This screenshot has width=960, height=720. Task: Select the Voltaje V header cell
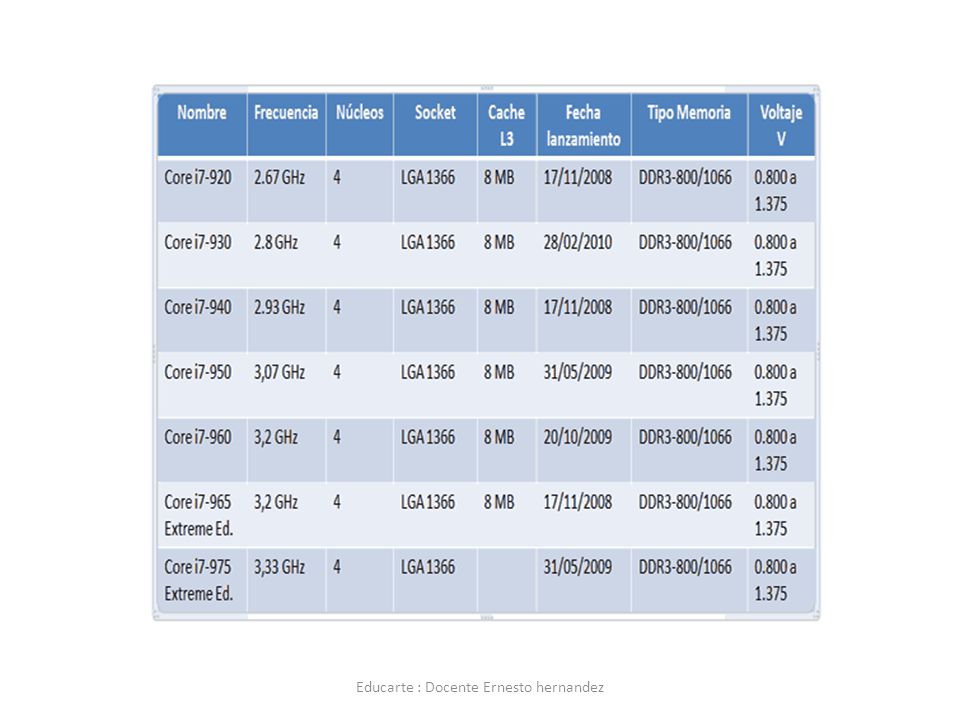pyautogui.click(x=781, y=125)
